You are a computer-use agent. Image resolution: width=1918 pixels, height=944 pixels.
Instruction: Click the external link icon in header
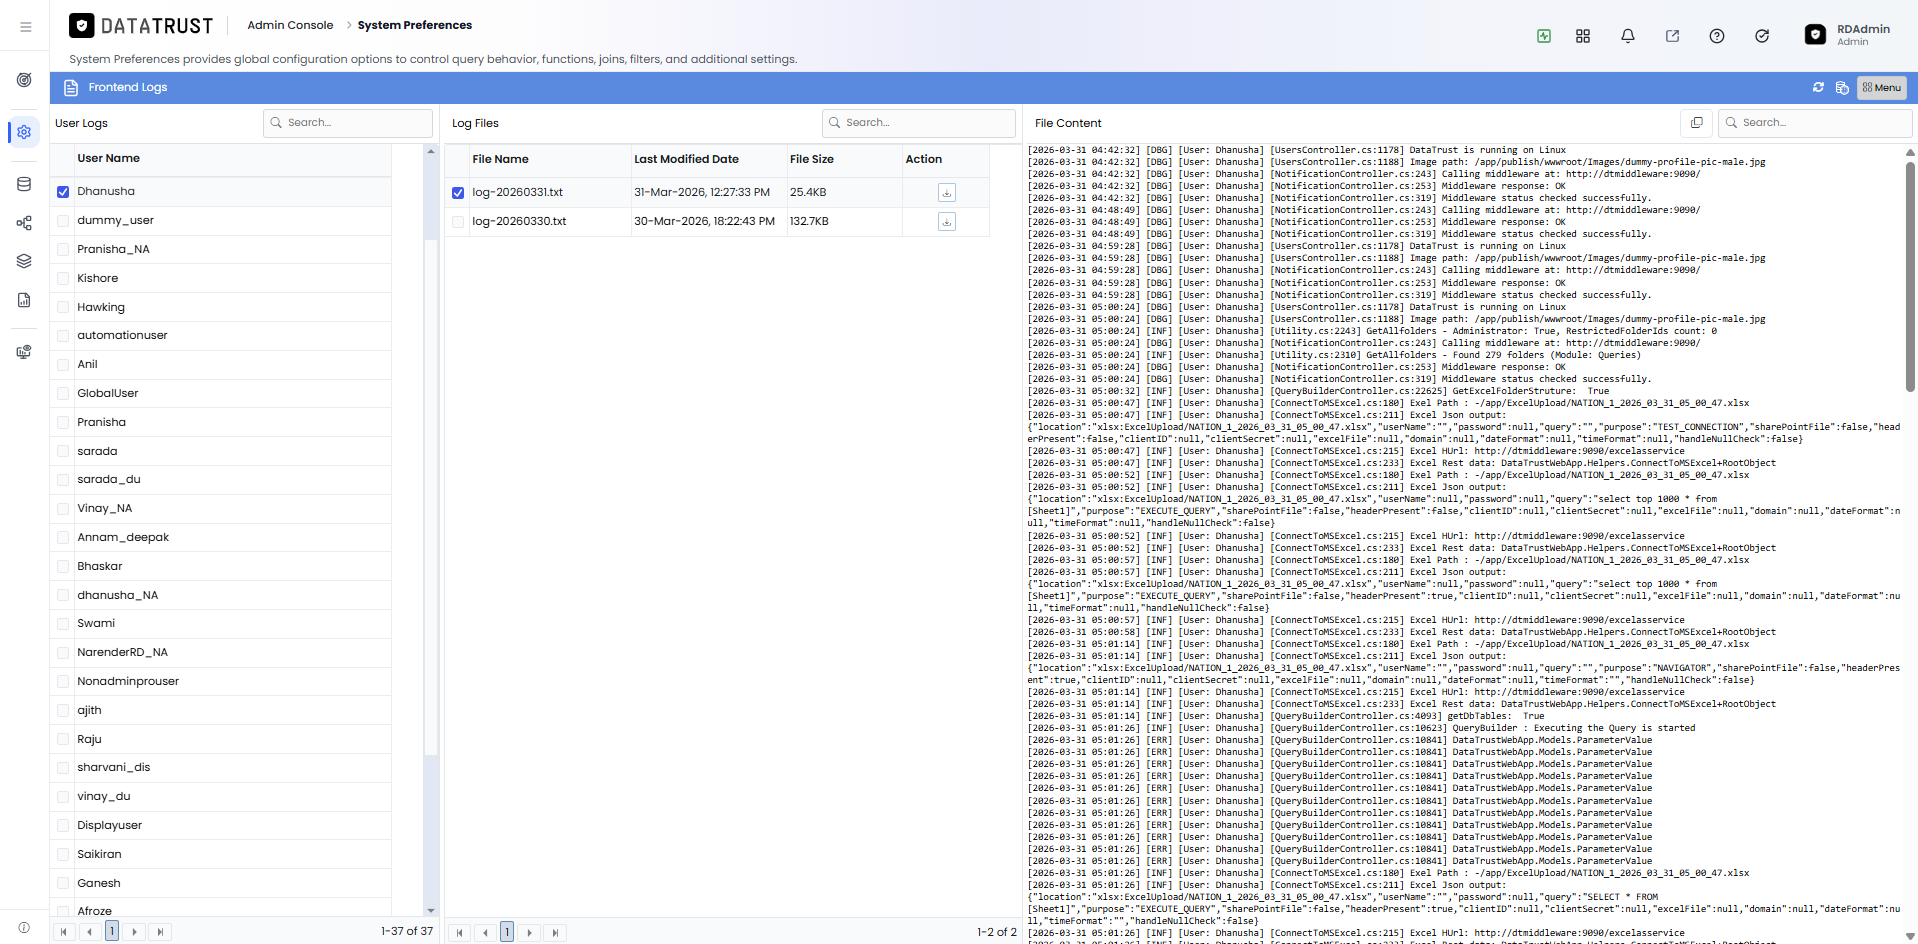pyautogui.click(x=1672, y=36)
